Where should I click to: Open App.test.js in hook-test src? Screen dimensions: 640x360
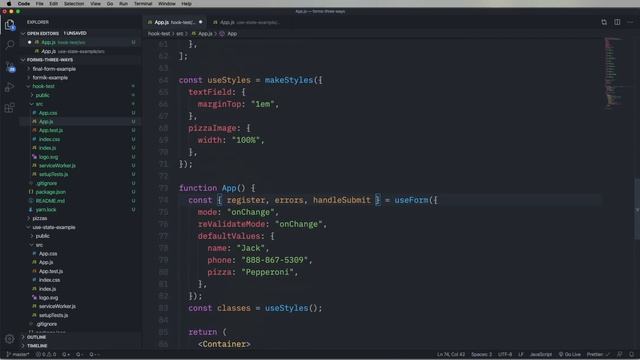(x=51, y=130)
